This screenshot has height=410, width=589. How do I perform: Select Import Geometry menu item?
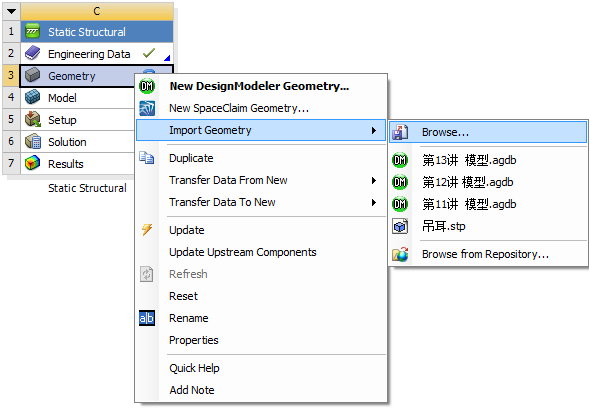point(261,130)
